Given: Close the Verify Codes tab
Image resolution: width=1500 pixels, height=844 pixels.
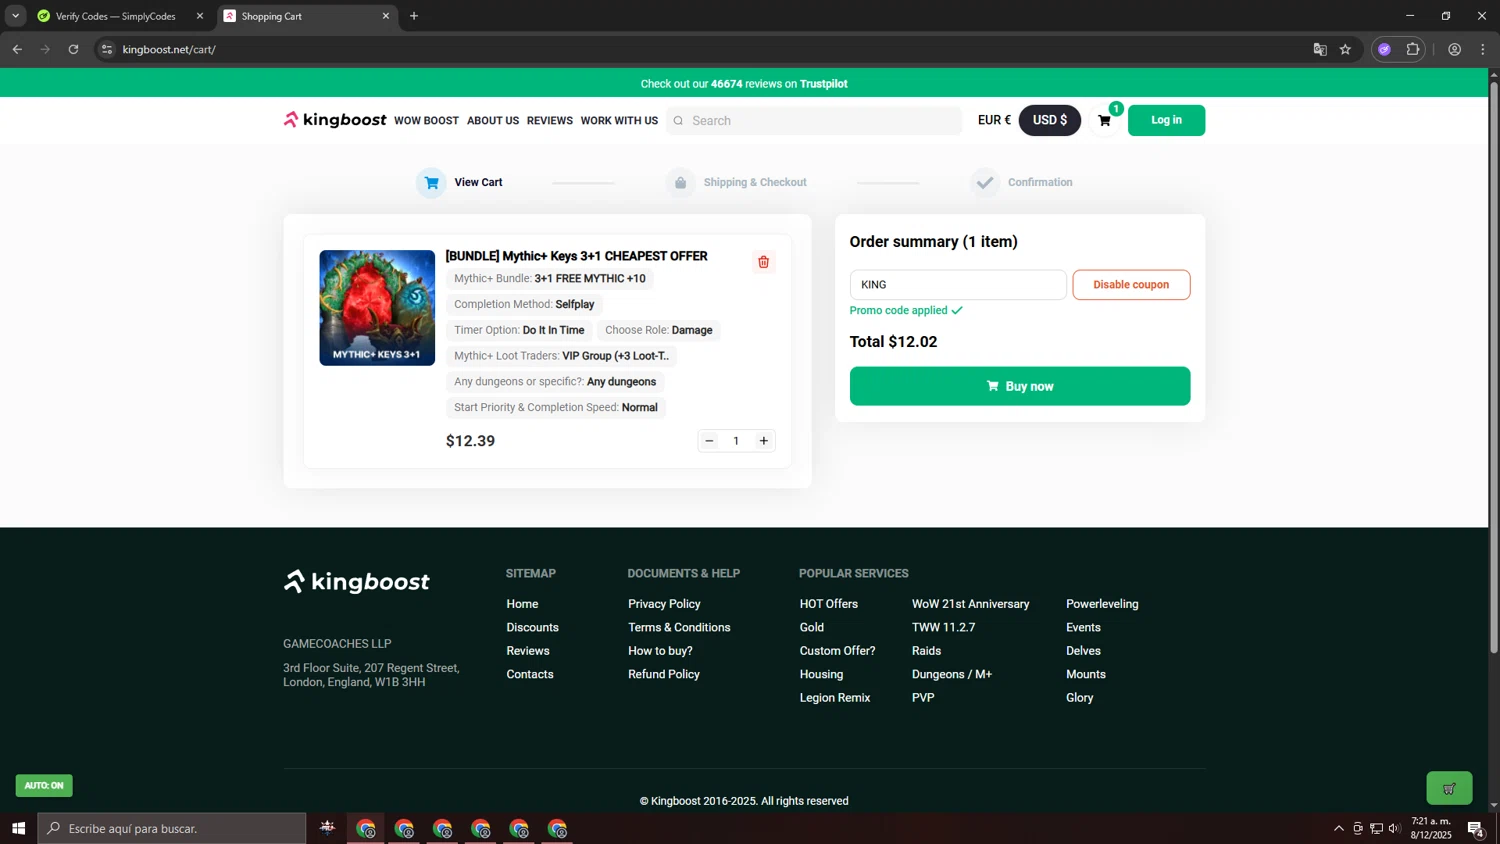Looking at the screenshot, I should 199,16.
